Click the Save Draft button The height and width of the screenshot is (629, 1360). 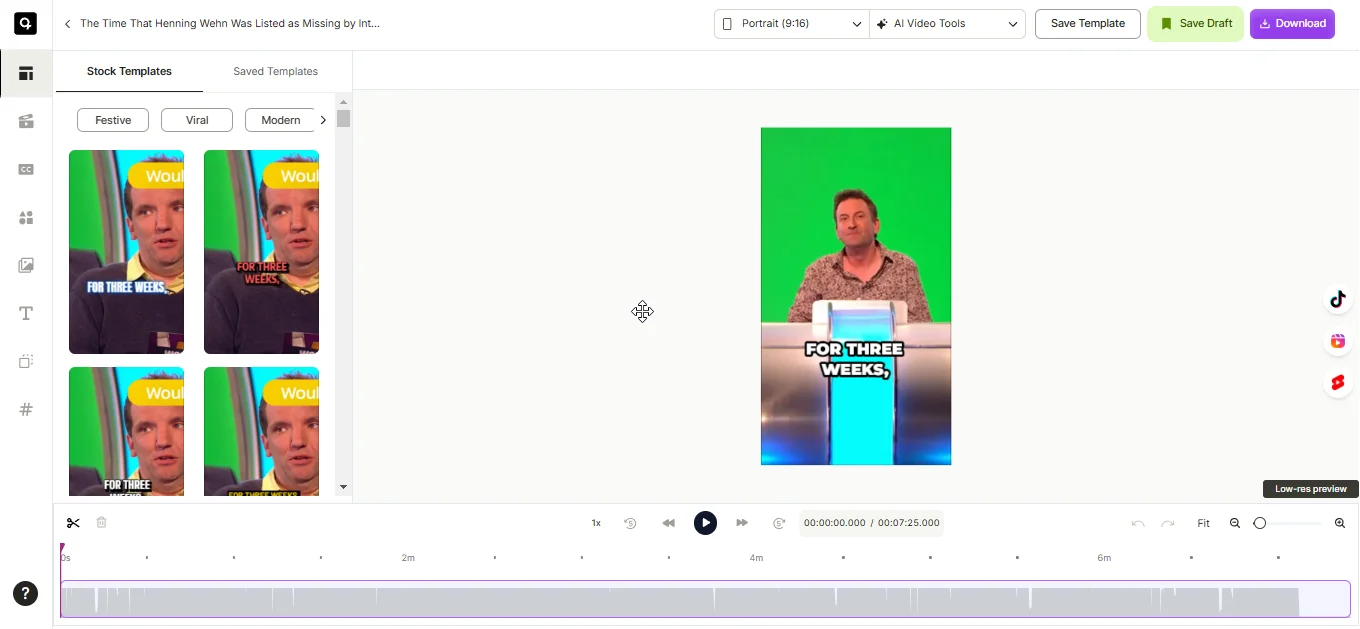(x=1195, y=24)
